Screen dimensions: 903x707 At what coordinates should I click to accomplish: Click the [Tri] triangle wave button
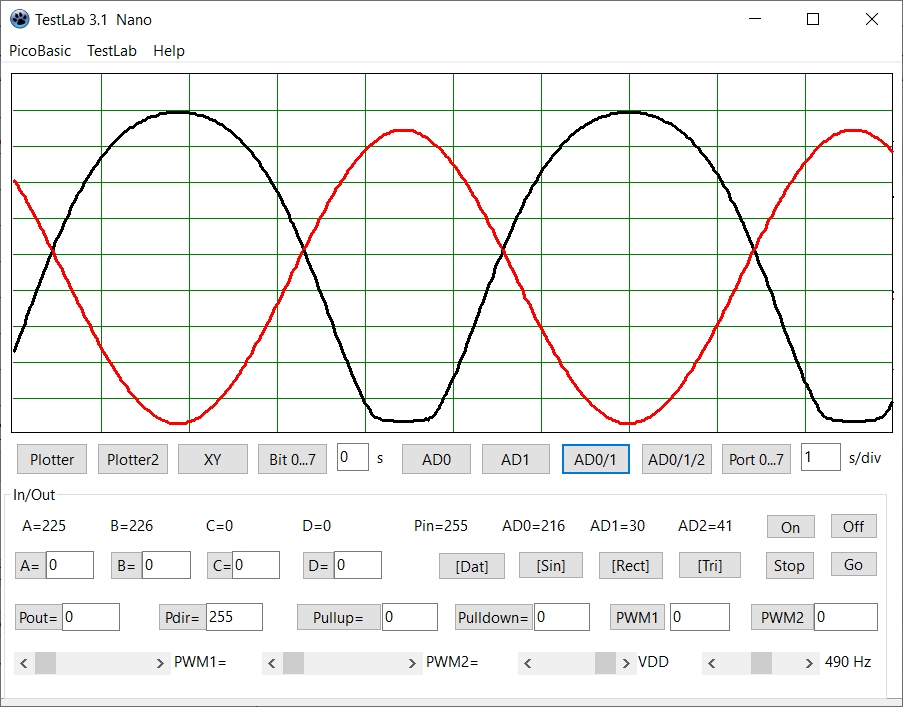710,565
